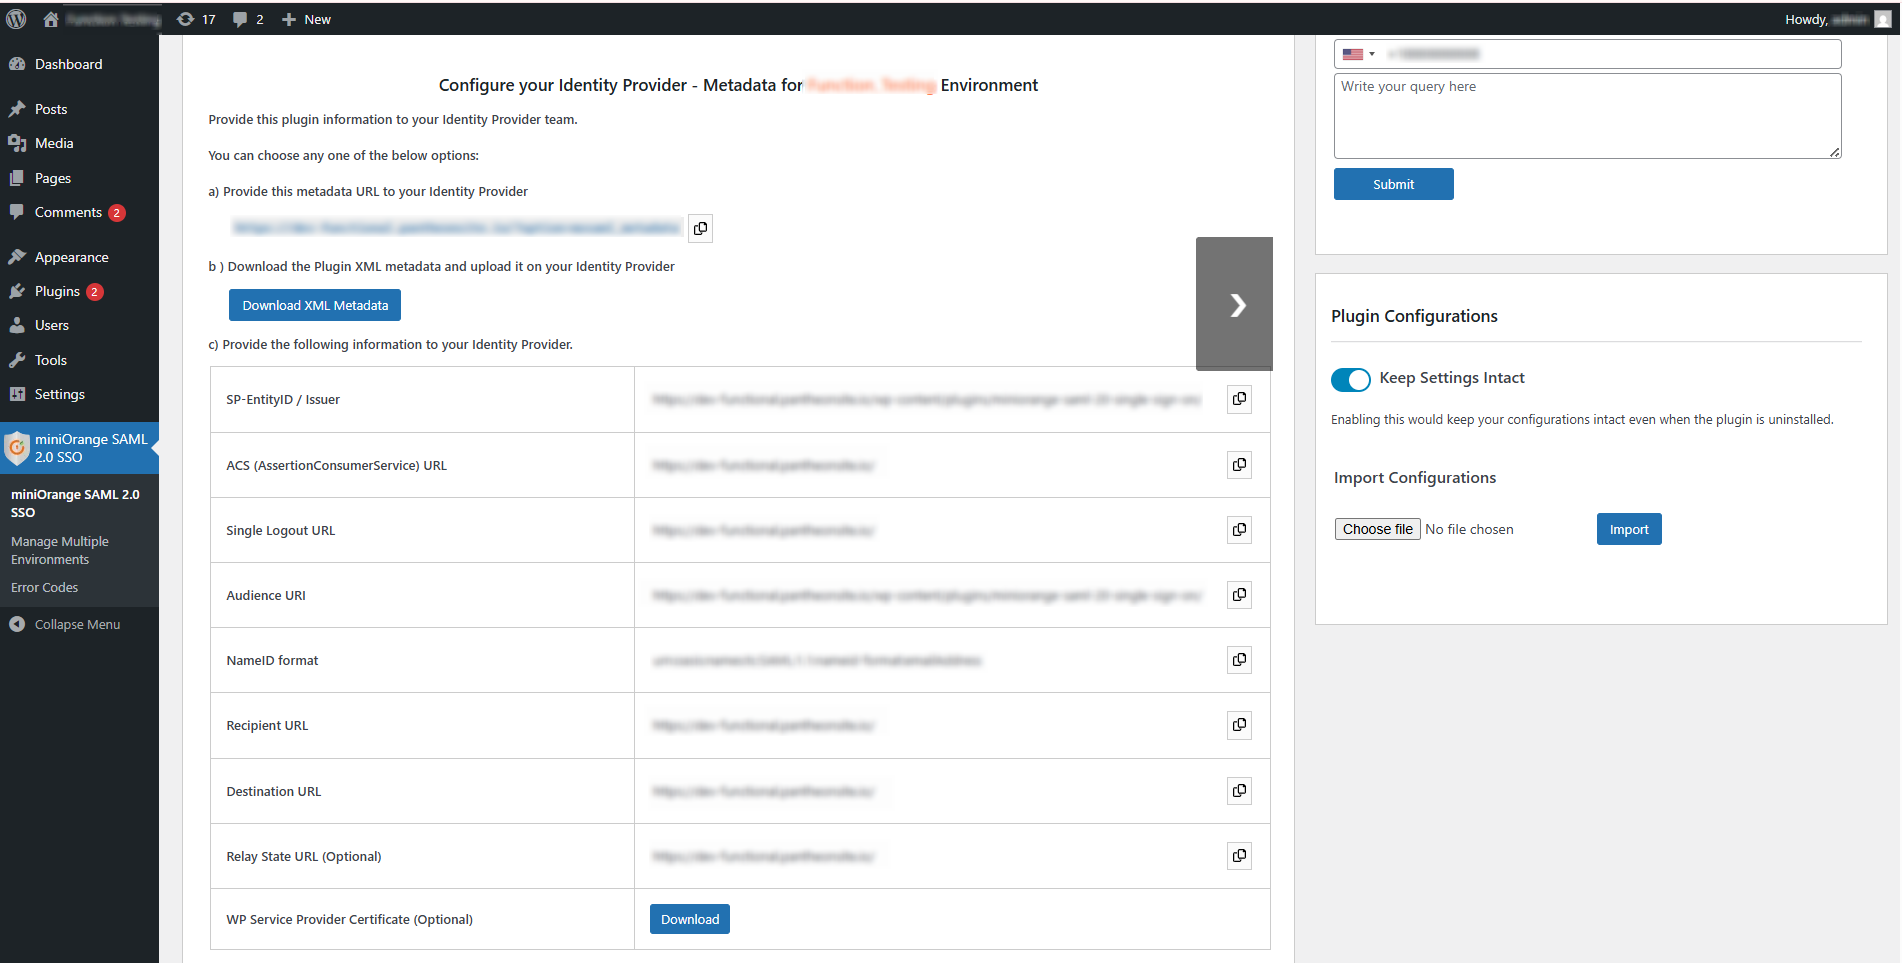This screenshot has width=1902, height=963.
Task: Click the WordPress logo in admin bar
Action: tap(16, 19)
